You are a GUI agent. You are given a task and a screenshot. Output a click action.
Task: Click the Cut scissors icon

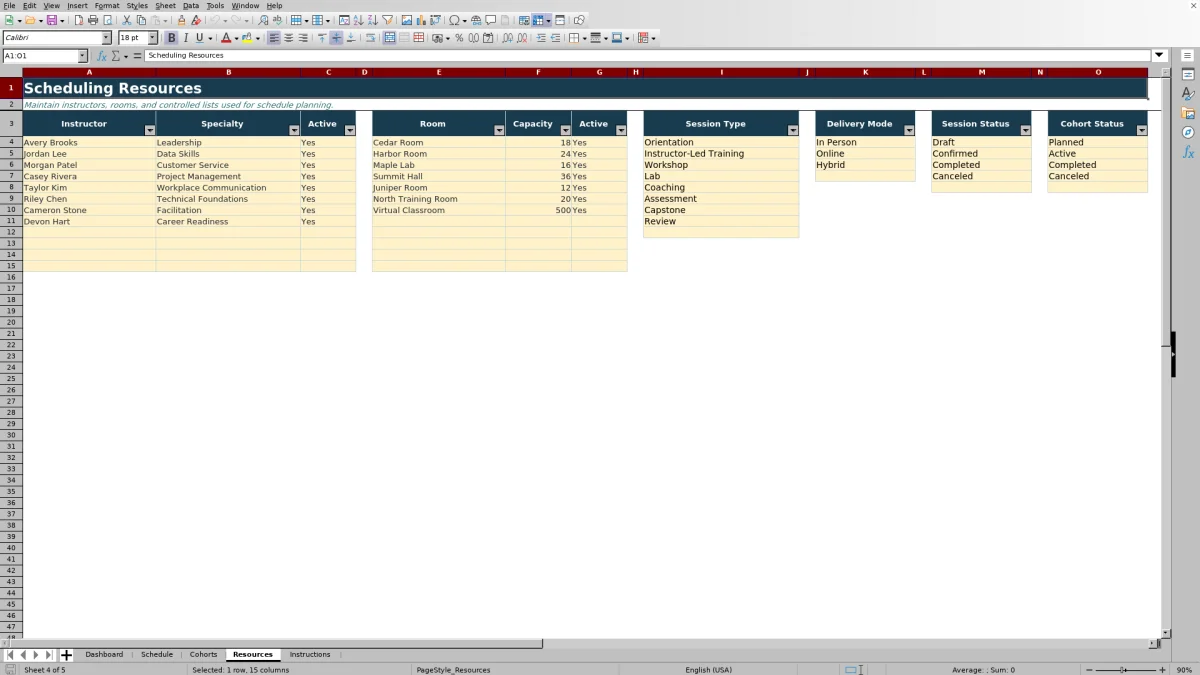[x=127, y=20]
